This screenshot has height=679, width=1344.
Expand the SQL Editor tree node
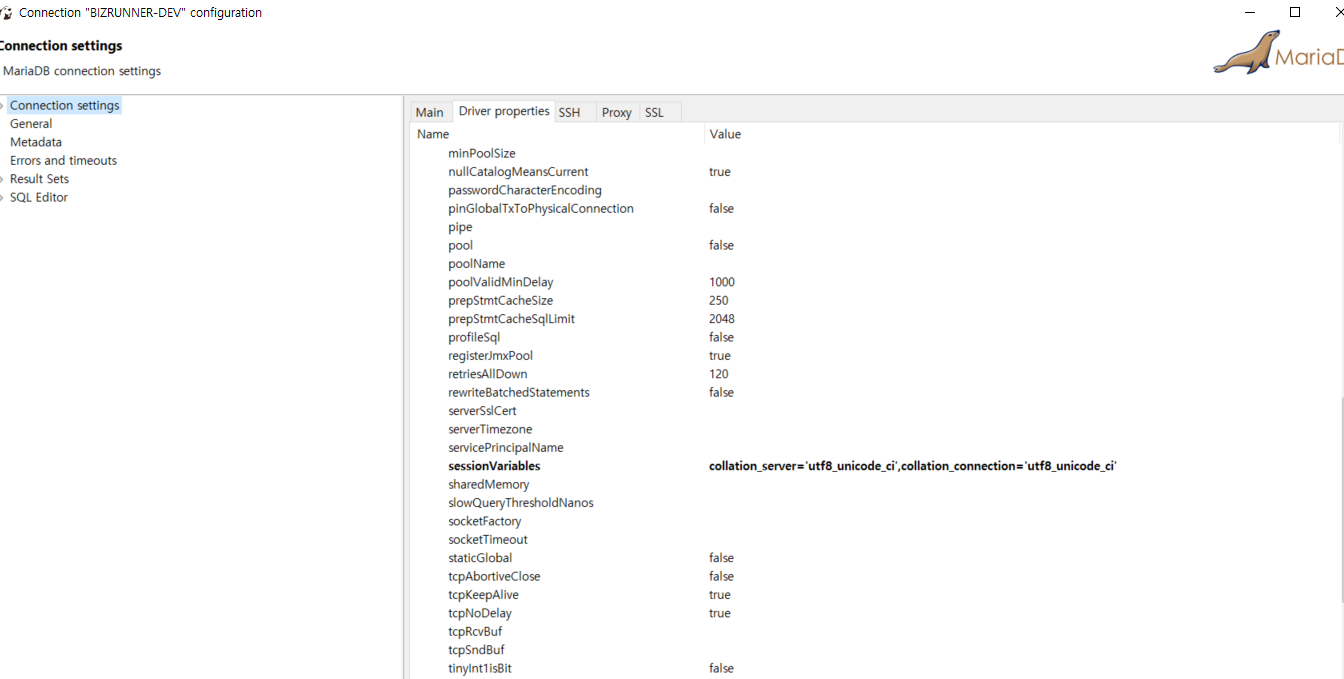click(x=3, y=197)
